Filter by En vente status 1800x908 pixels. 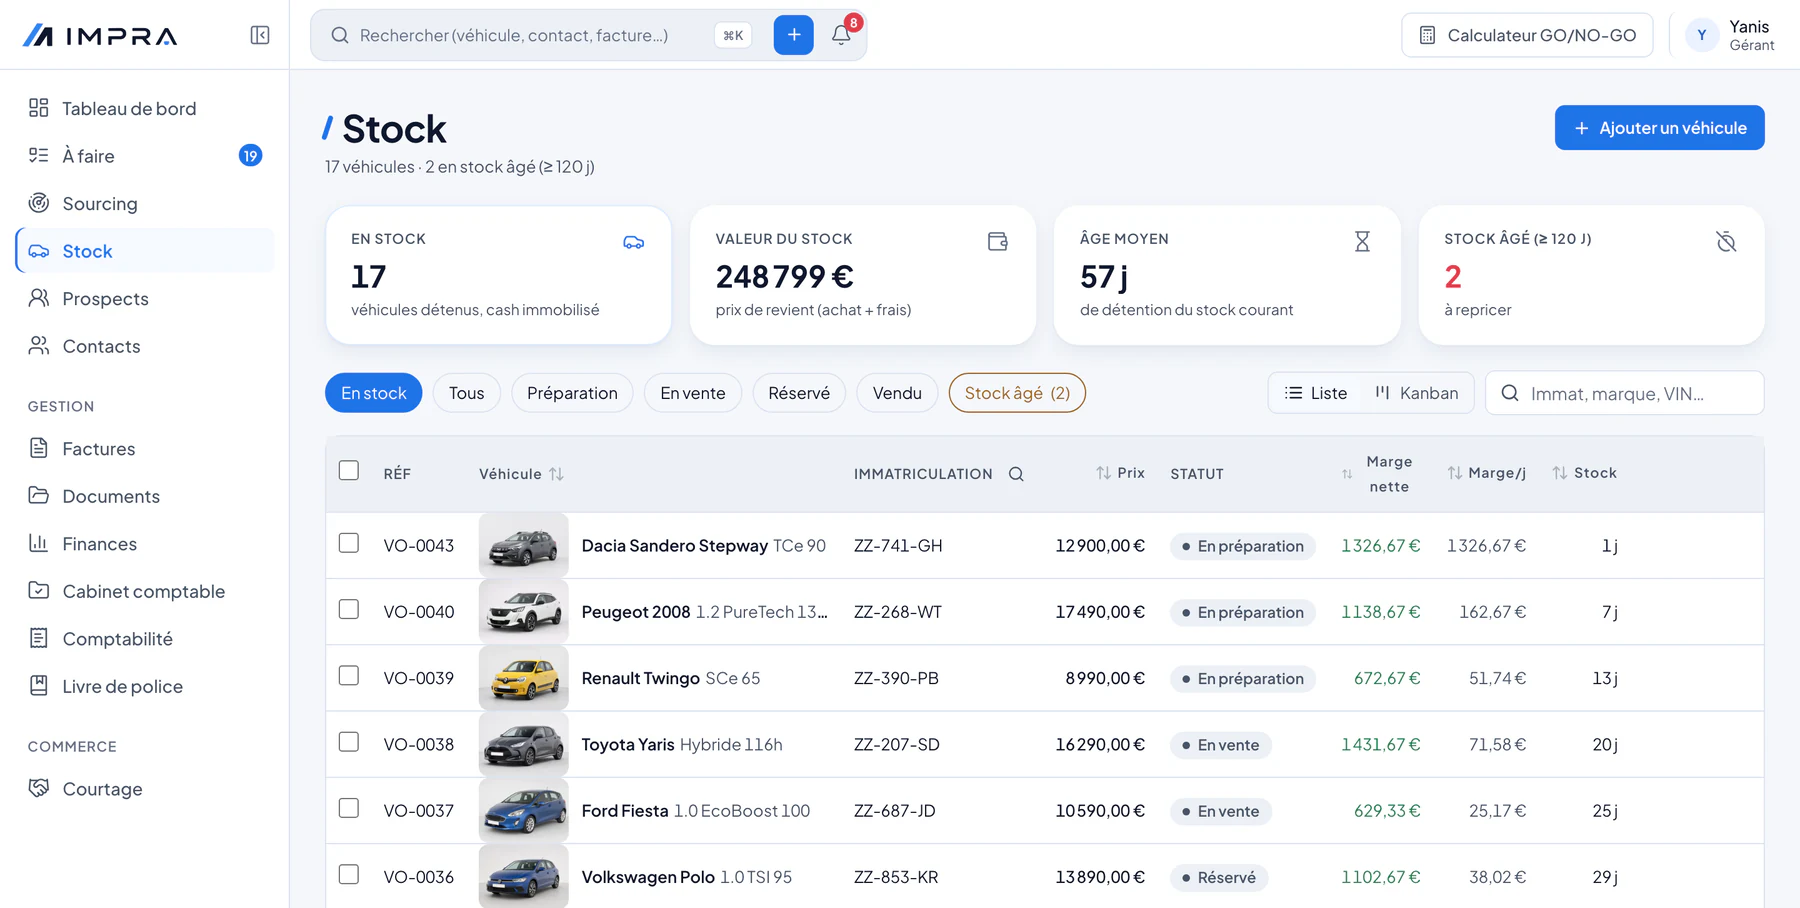692,393
